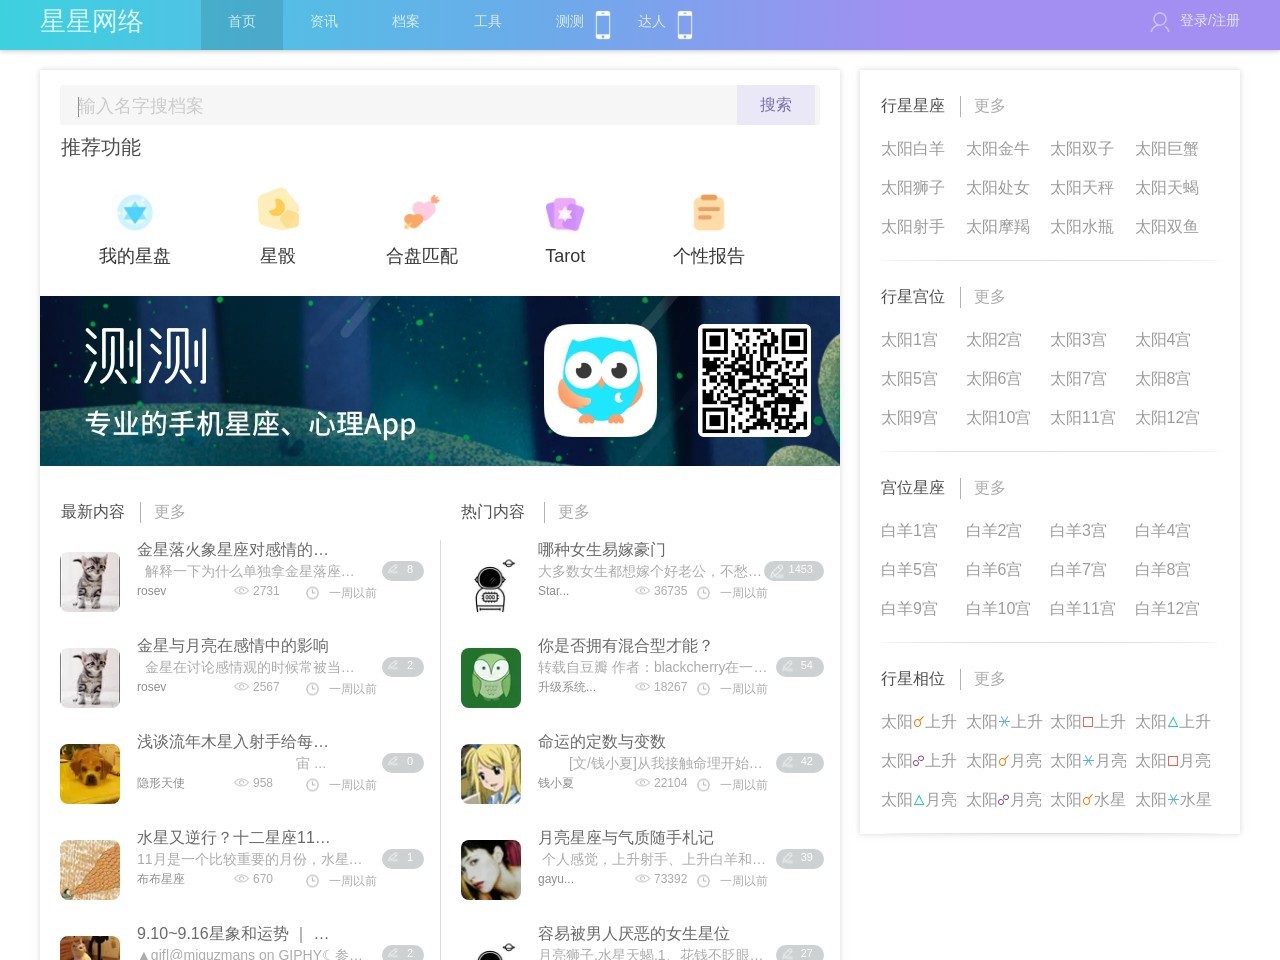Image resolution: width=1280 pixels, height=960 pixels.
Task: Open 合盘匹配 heart matching icon
Action: coord(422,212)
